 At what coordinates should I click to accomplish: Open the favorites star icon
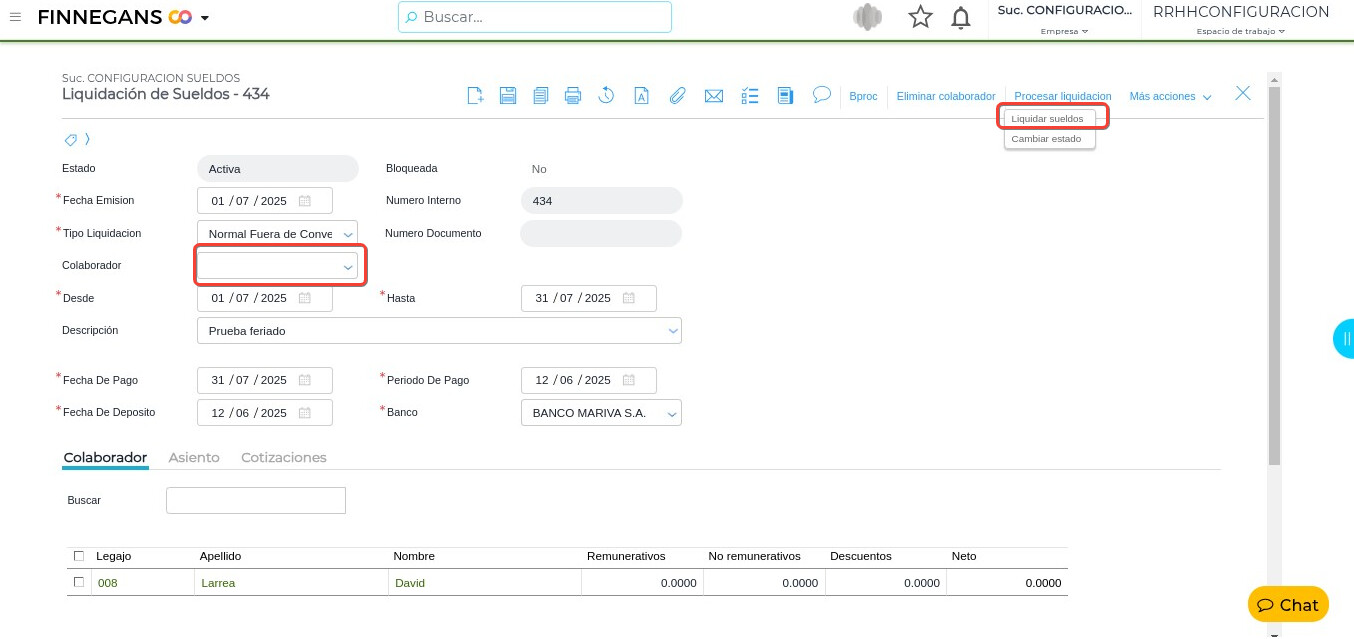(x=920, y=17)
